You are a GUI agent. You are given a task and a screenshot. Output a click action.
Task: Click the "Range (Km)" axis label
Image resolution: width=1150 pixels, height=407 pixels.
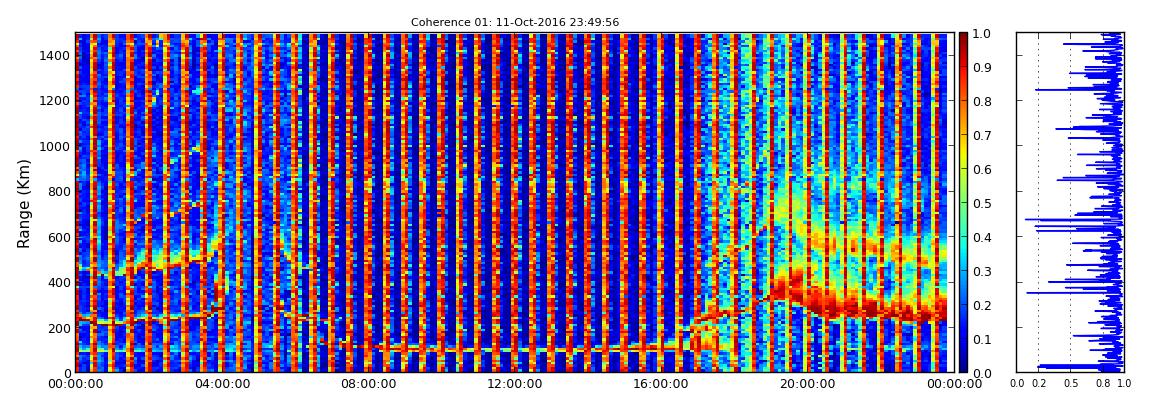click(24, 203)
